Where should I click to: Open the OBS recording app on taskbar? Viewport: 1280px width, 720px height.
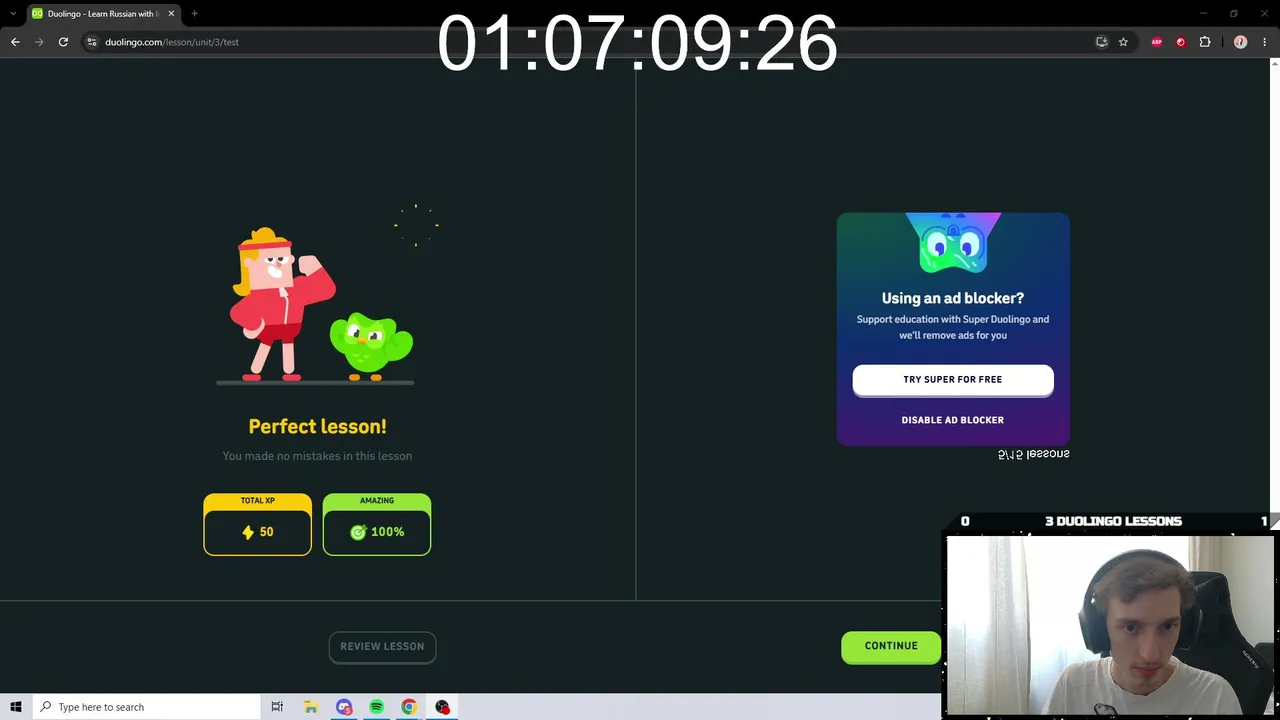pyautogui.click(x=442, y=707)
